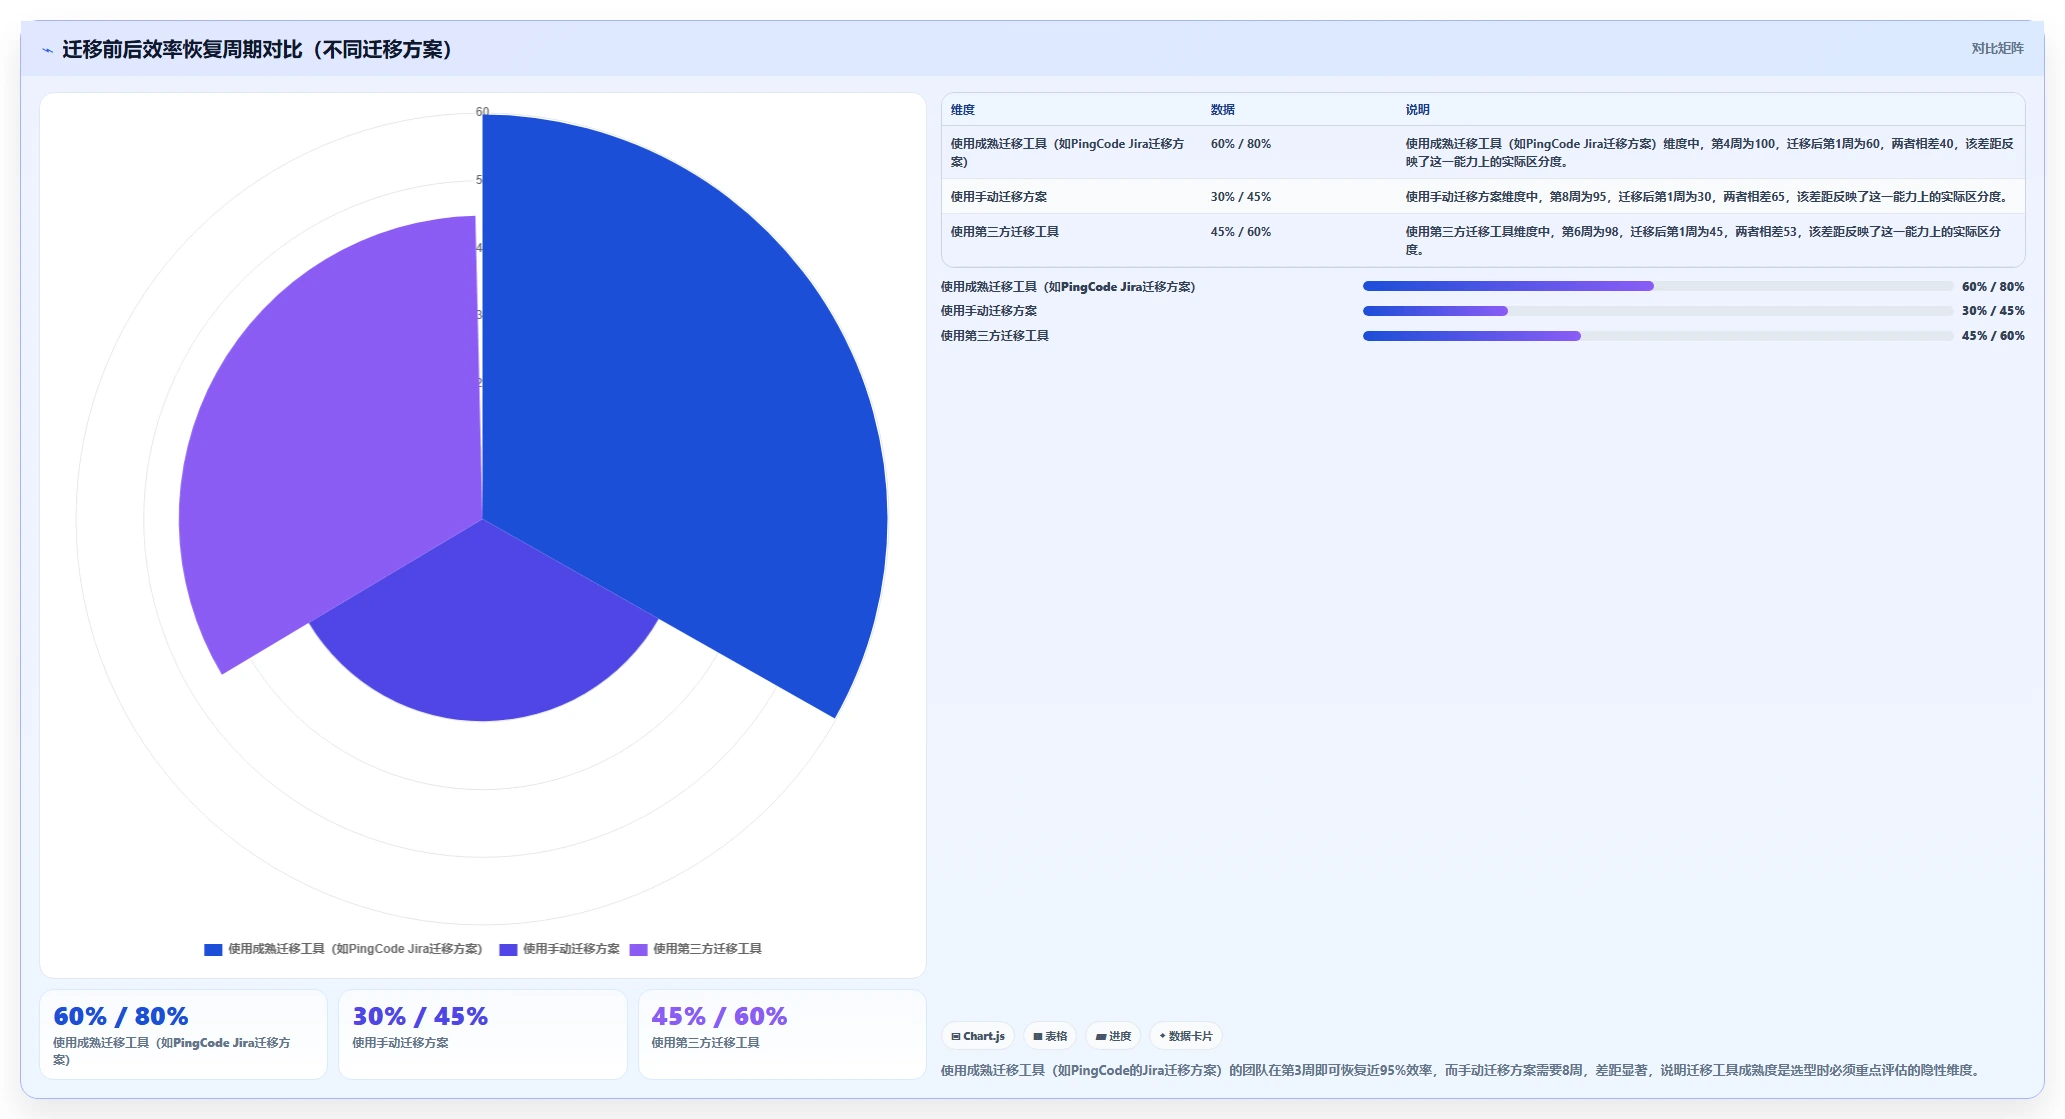
Task: Click the 维度 column header
Action: (962, 110)
